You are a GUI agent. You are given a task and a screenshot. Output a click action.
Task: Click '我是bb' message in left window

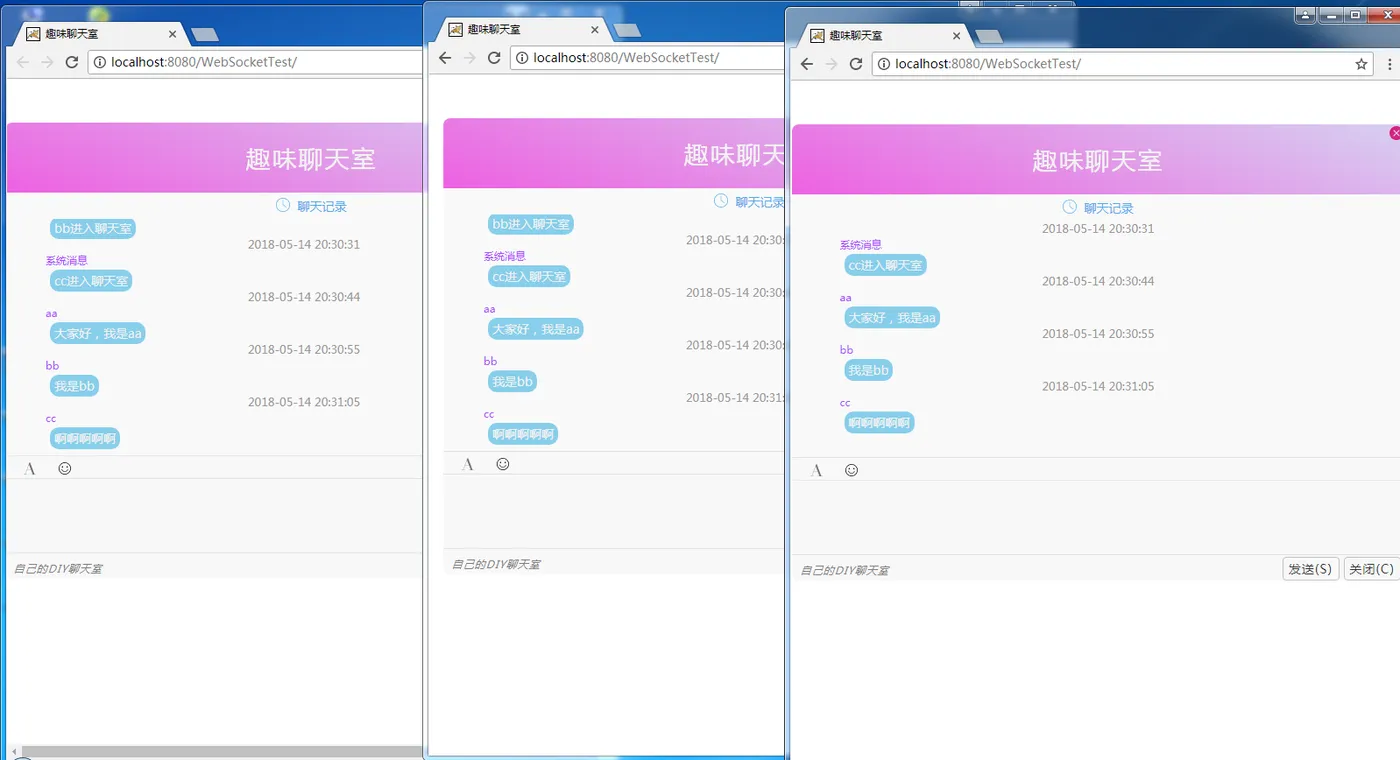point(75,386)
